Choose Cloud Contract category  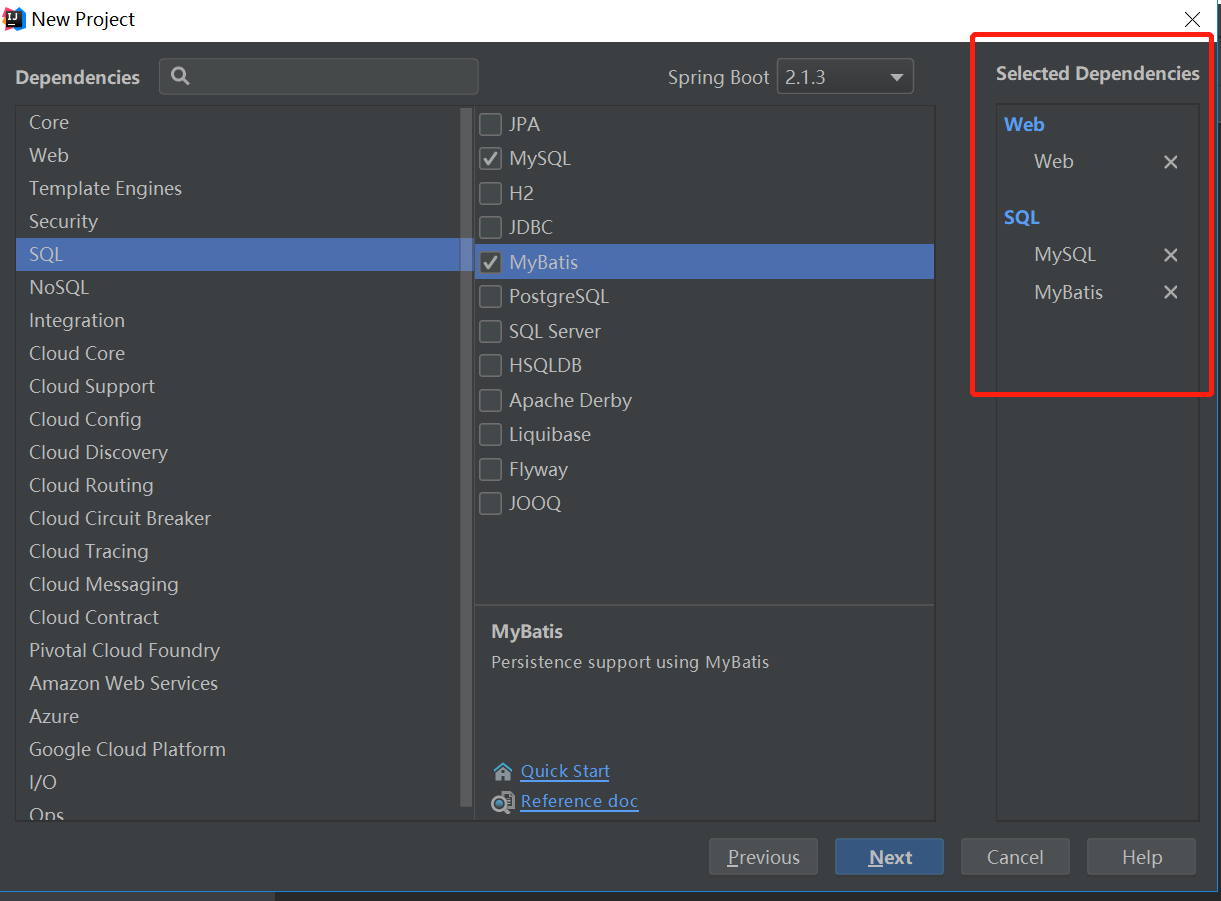click(x=237, y=617)
